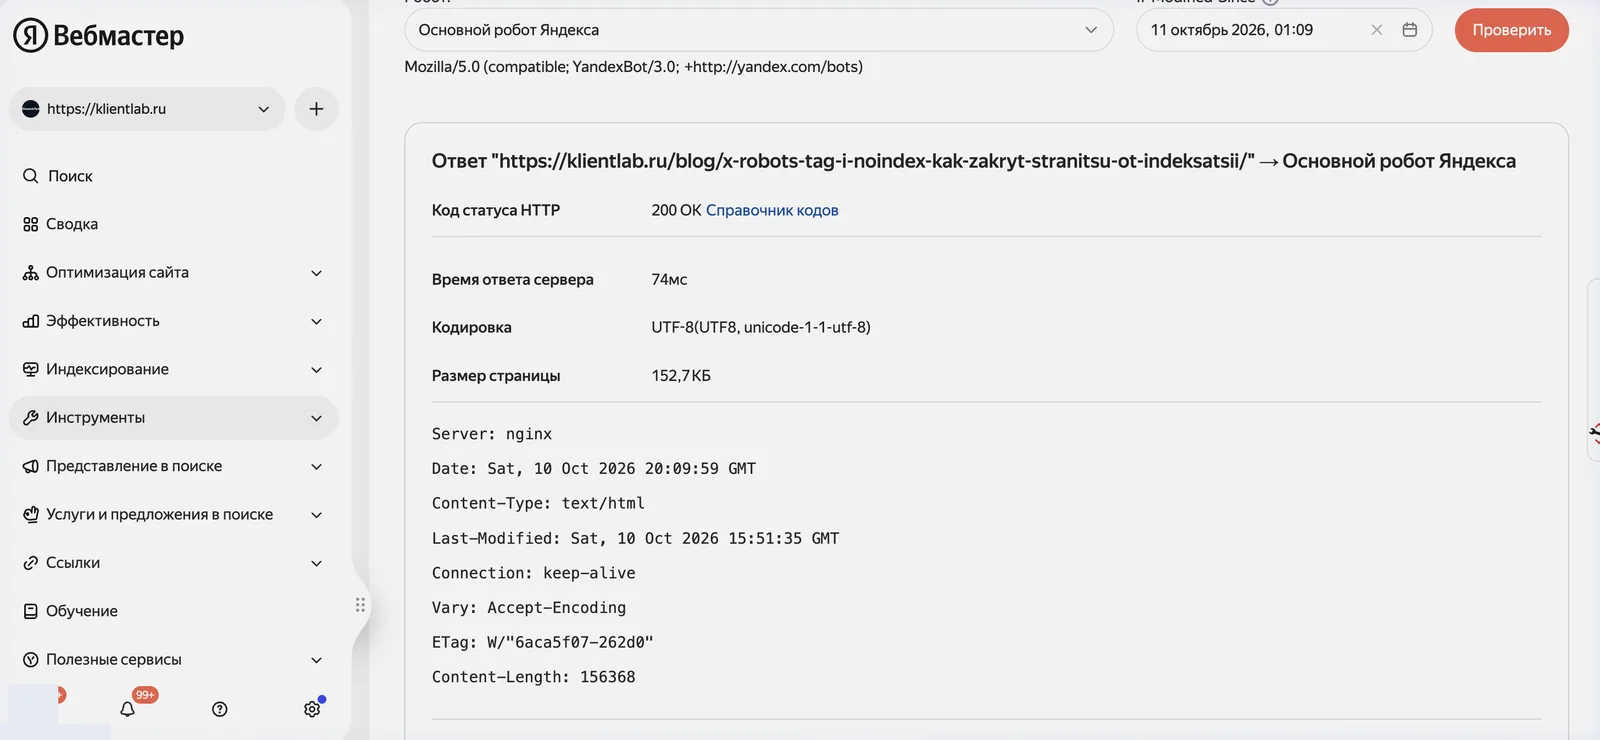Click the 152,7КБ page size value
The height and width of the screenshot is (740, 1600).
click(681, 376)
